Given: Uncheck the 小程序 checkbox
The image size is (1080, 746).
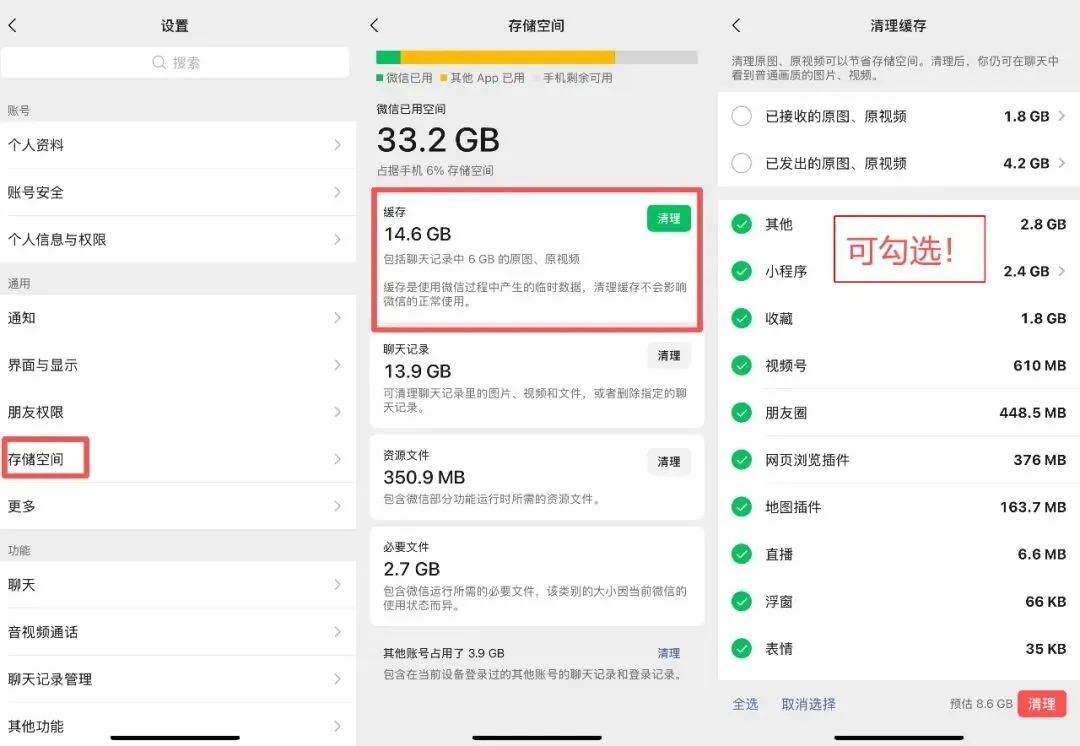Looking at the screenshot, I should point(741,271).
